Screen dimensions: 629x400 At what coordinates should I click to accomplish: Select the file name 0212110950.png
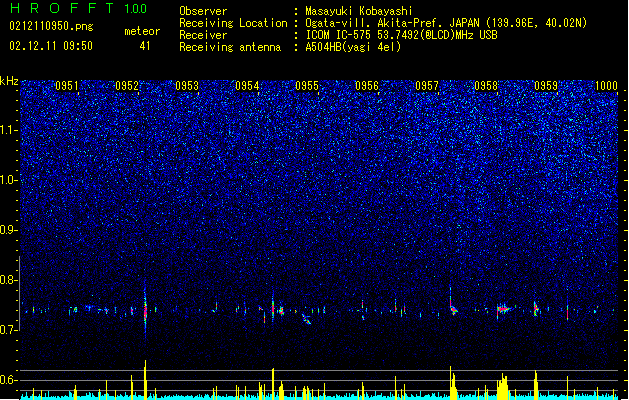click(x=51, y=26)
